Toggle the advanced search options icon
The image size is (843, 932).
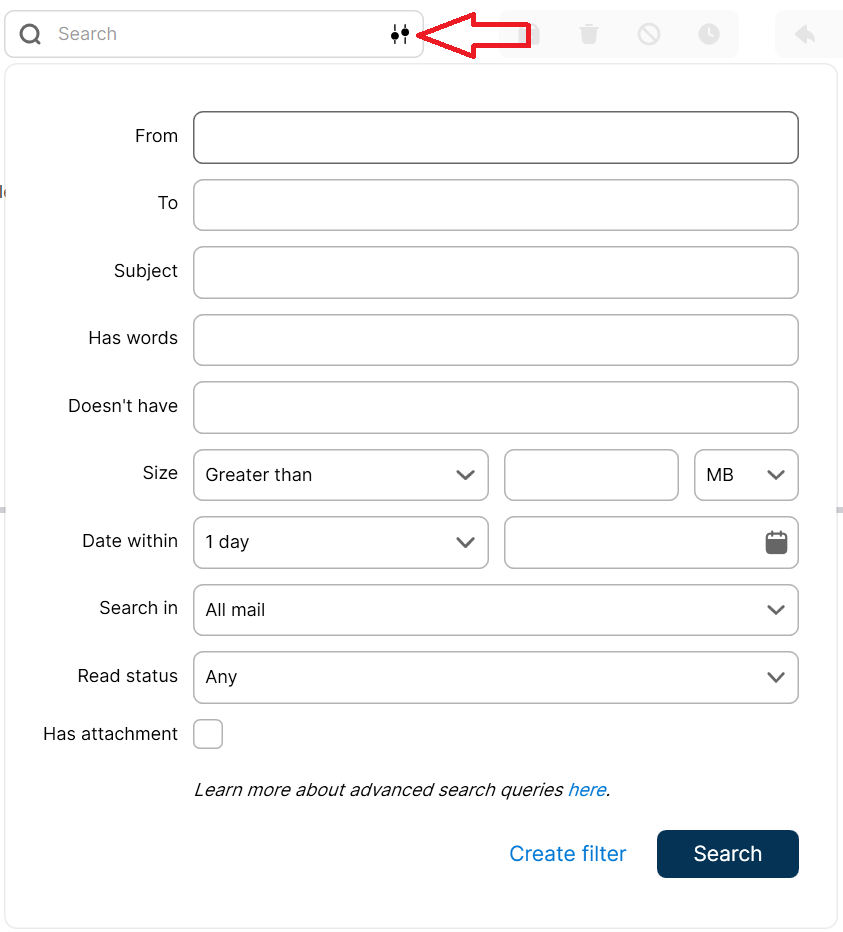(x=400, y=35)
